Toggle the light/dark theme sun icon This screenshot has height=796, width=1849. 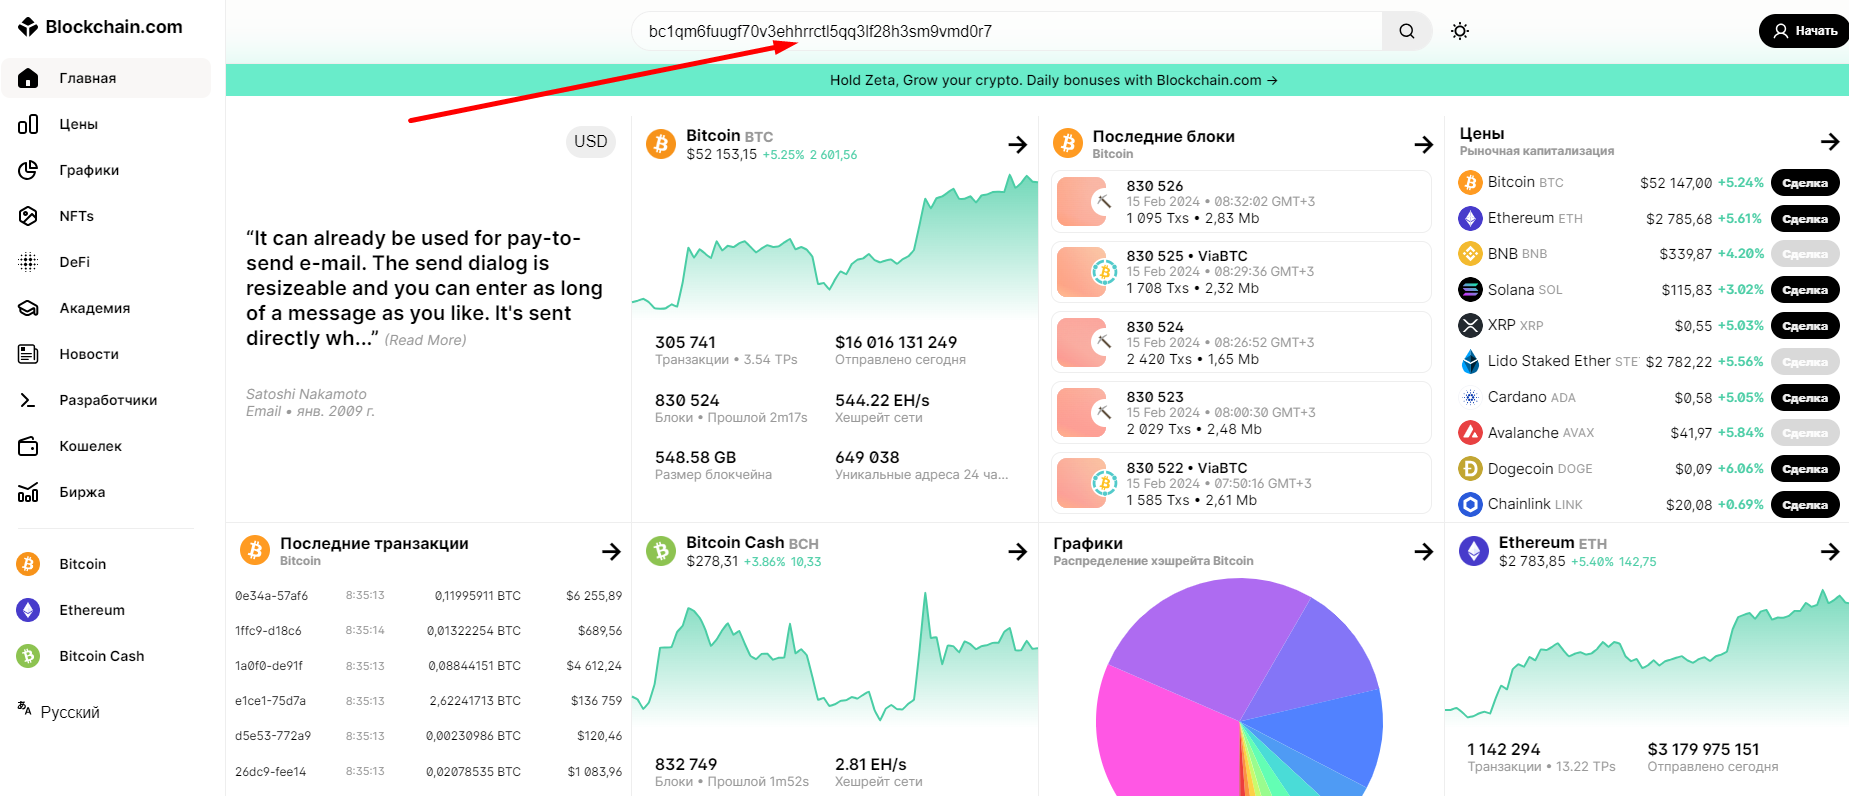click(1460, 31)
